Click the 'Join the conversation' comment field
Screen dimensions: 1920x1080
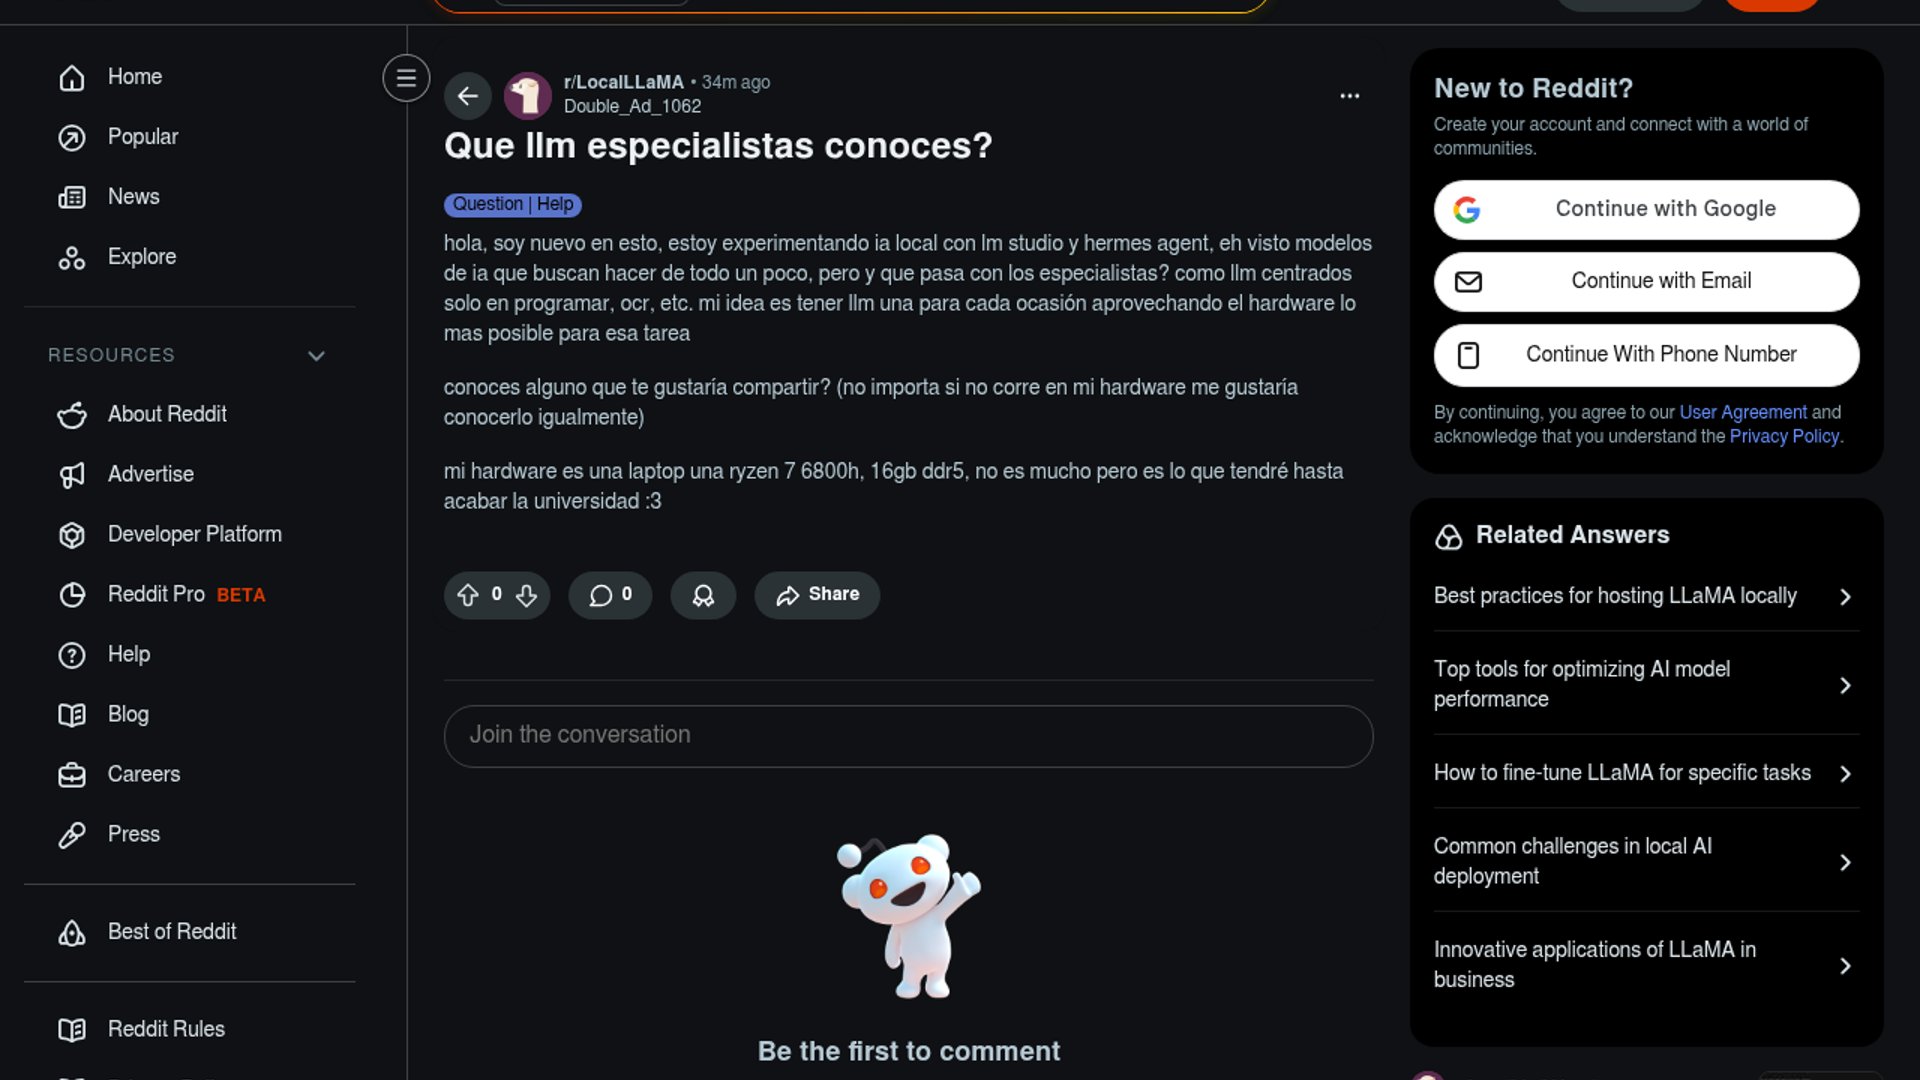point(908,736)
